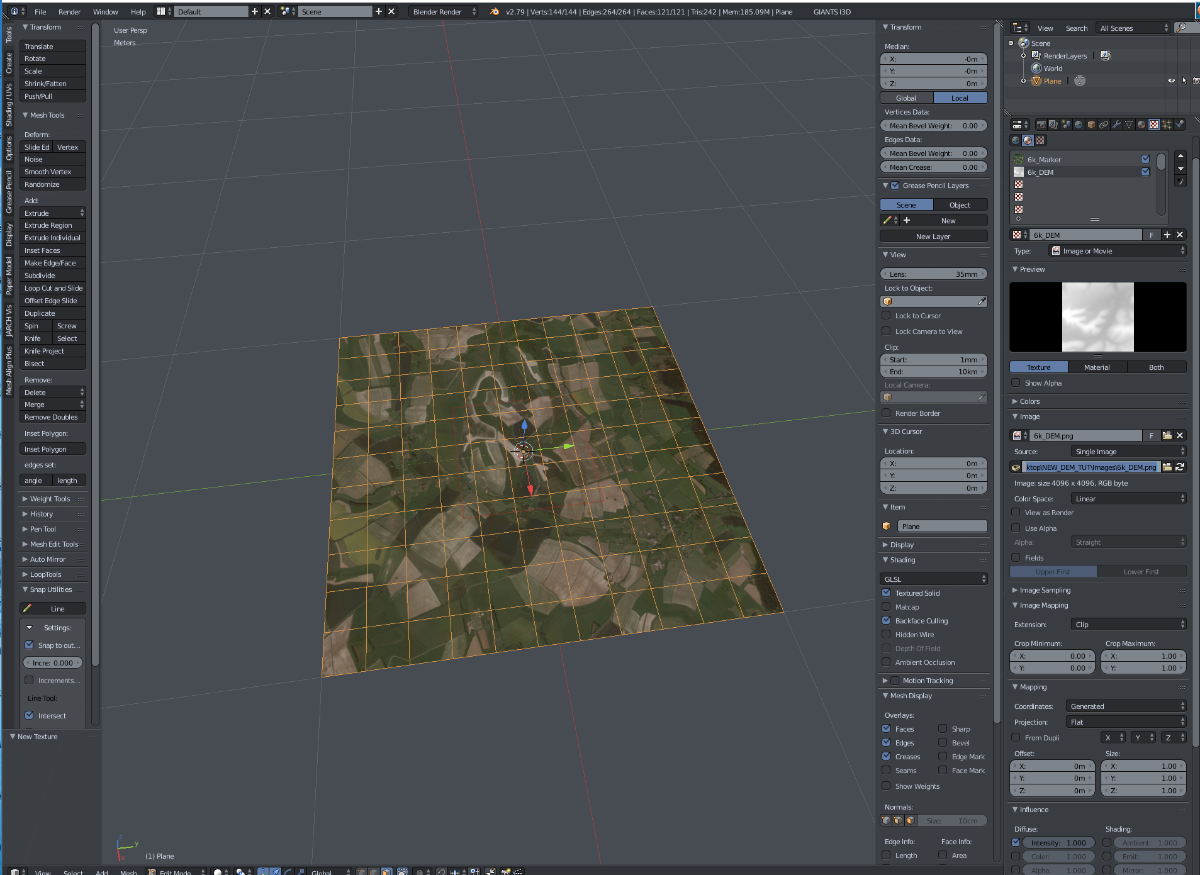
Task: Reload the 6k_DEM.png image file
Action: [1180, 467]
